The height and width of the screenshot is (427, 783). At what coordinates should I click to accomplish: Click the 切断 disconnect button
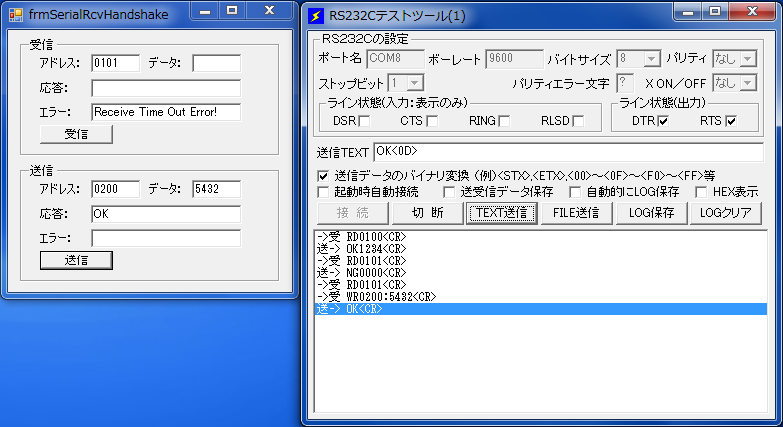pyautogui.click(x=427, y=213)
